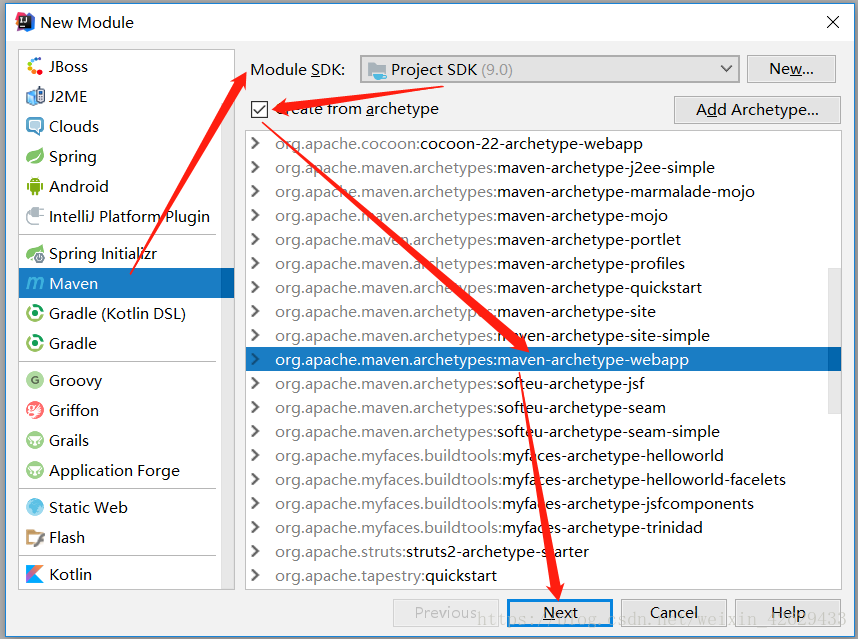This screenshot has width=858, height=639.
Task: Click the Static Web globe icon
Action: coord(35,507)
